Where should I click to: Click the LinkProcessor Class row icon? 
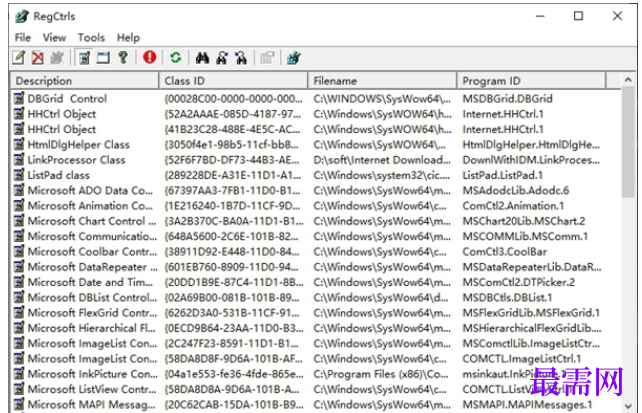pyautogui.click(x=19, y=160)
